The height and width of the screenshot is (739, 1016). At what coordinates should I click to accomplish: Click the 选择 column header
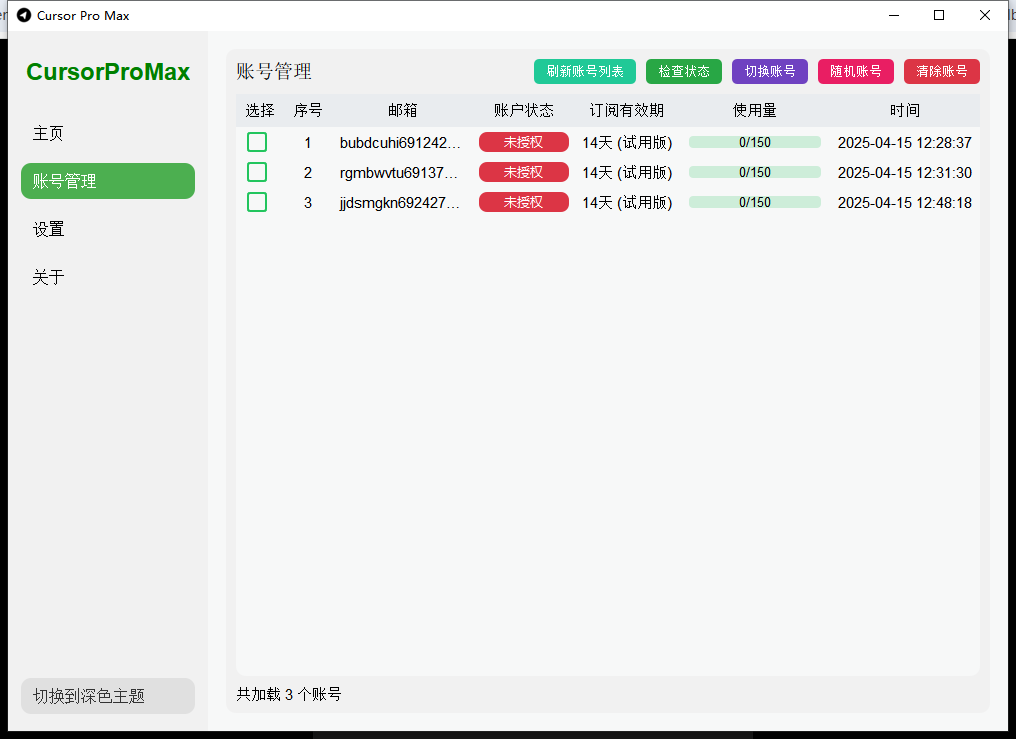click(260, 111)
